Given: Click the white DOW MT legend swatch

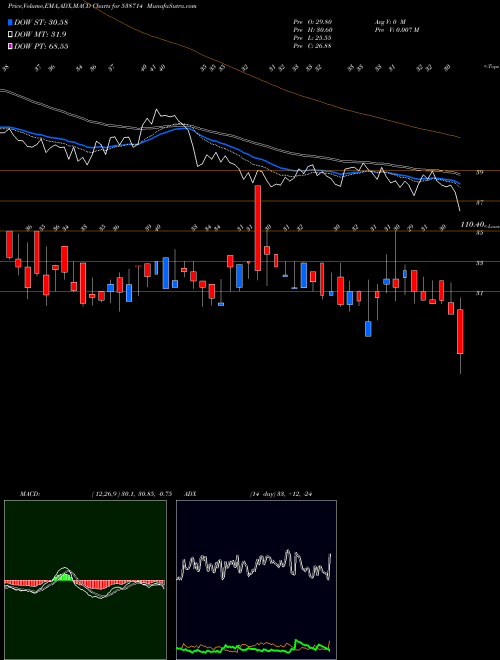Looking at the screenshot, I should click(x=11, y=35).
